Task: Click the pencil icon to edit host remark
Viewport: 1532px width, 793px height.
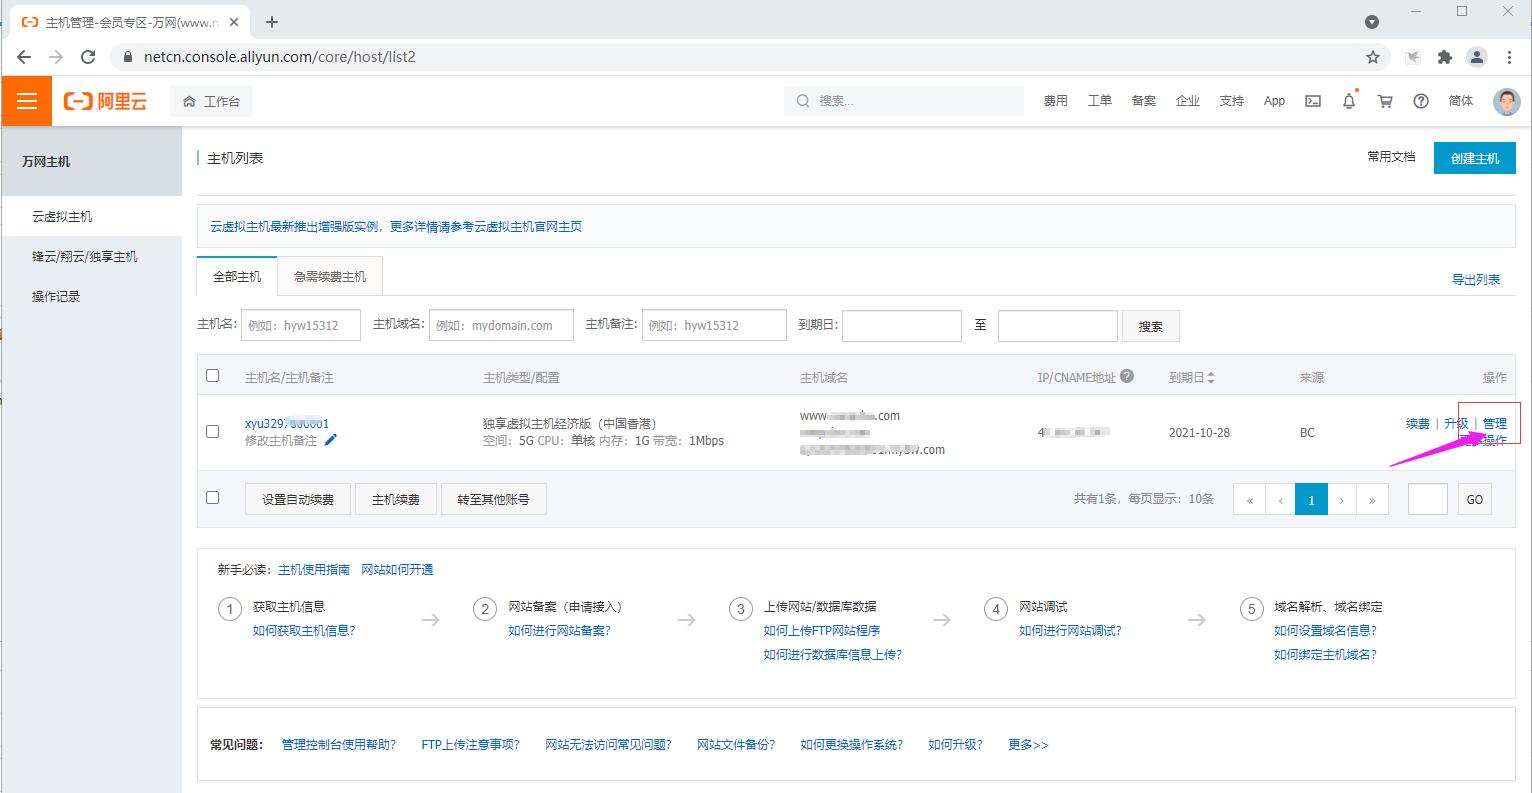Action: [331, 440]
